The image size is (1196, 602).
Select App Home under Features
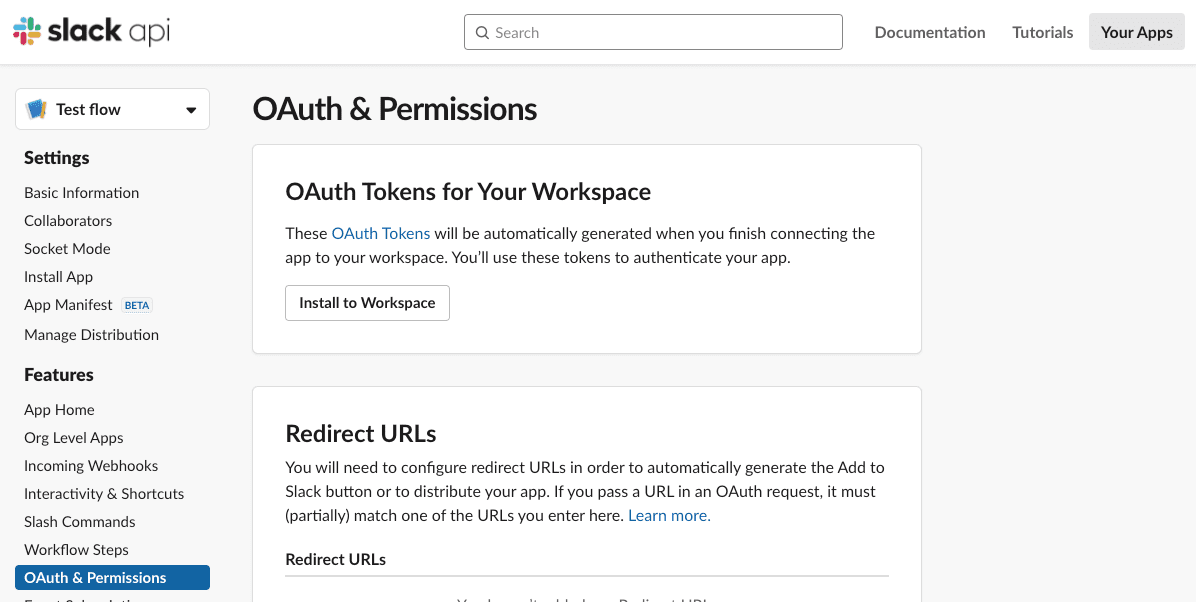coord(59,409)
